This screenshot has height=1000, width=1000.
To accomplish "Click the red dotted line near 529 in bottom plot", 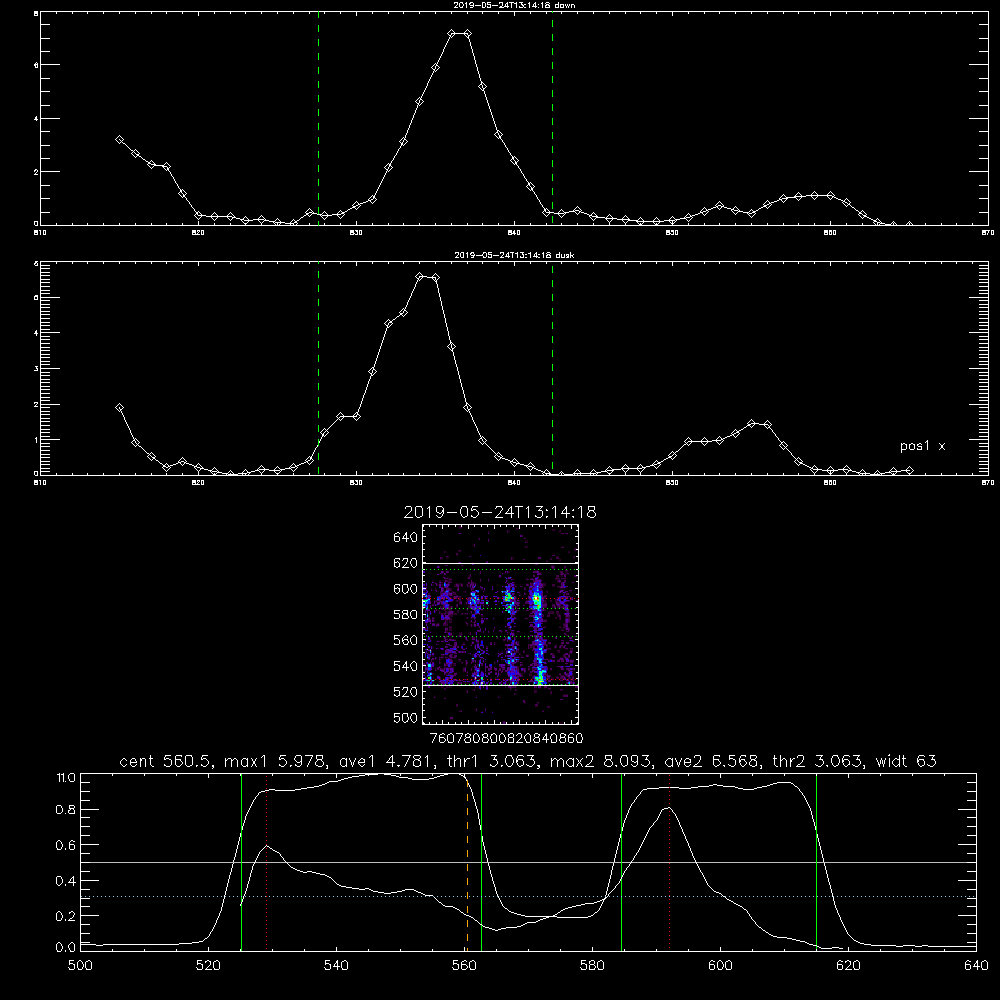I will 267,862.
